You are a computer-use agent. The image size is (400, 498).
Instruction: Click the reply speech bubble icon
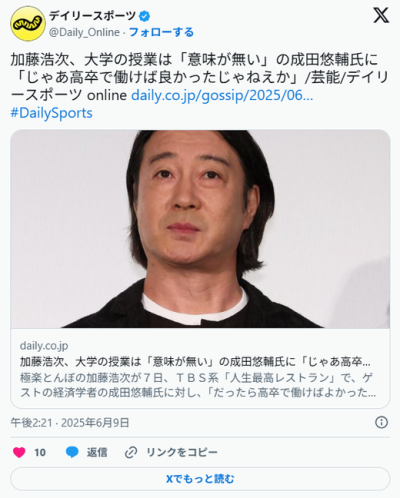[x=72, y=452]
